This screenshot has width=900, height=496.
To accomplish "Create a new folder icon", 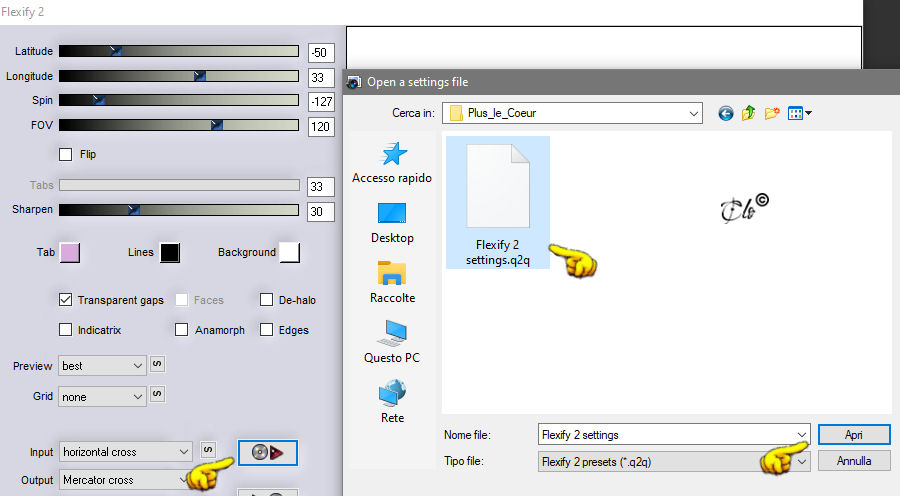I will (772, 113).
